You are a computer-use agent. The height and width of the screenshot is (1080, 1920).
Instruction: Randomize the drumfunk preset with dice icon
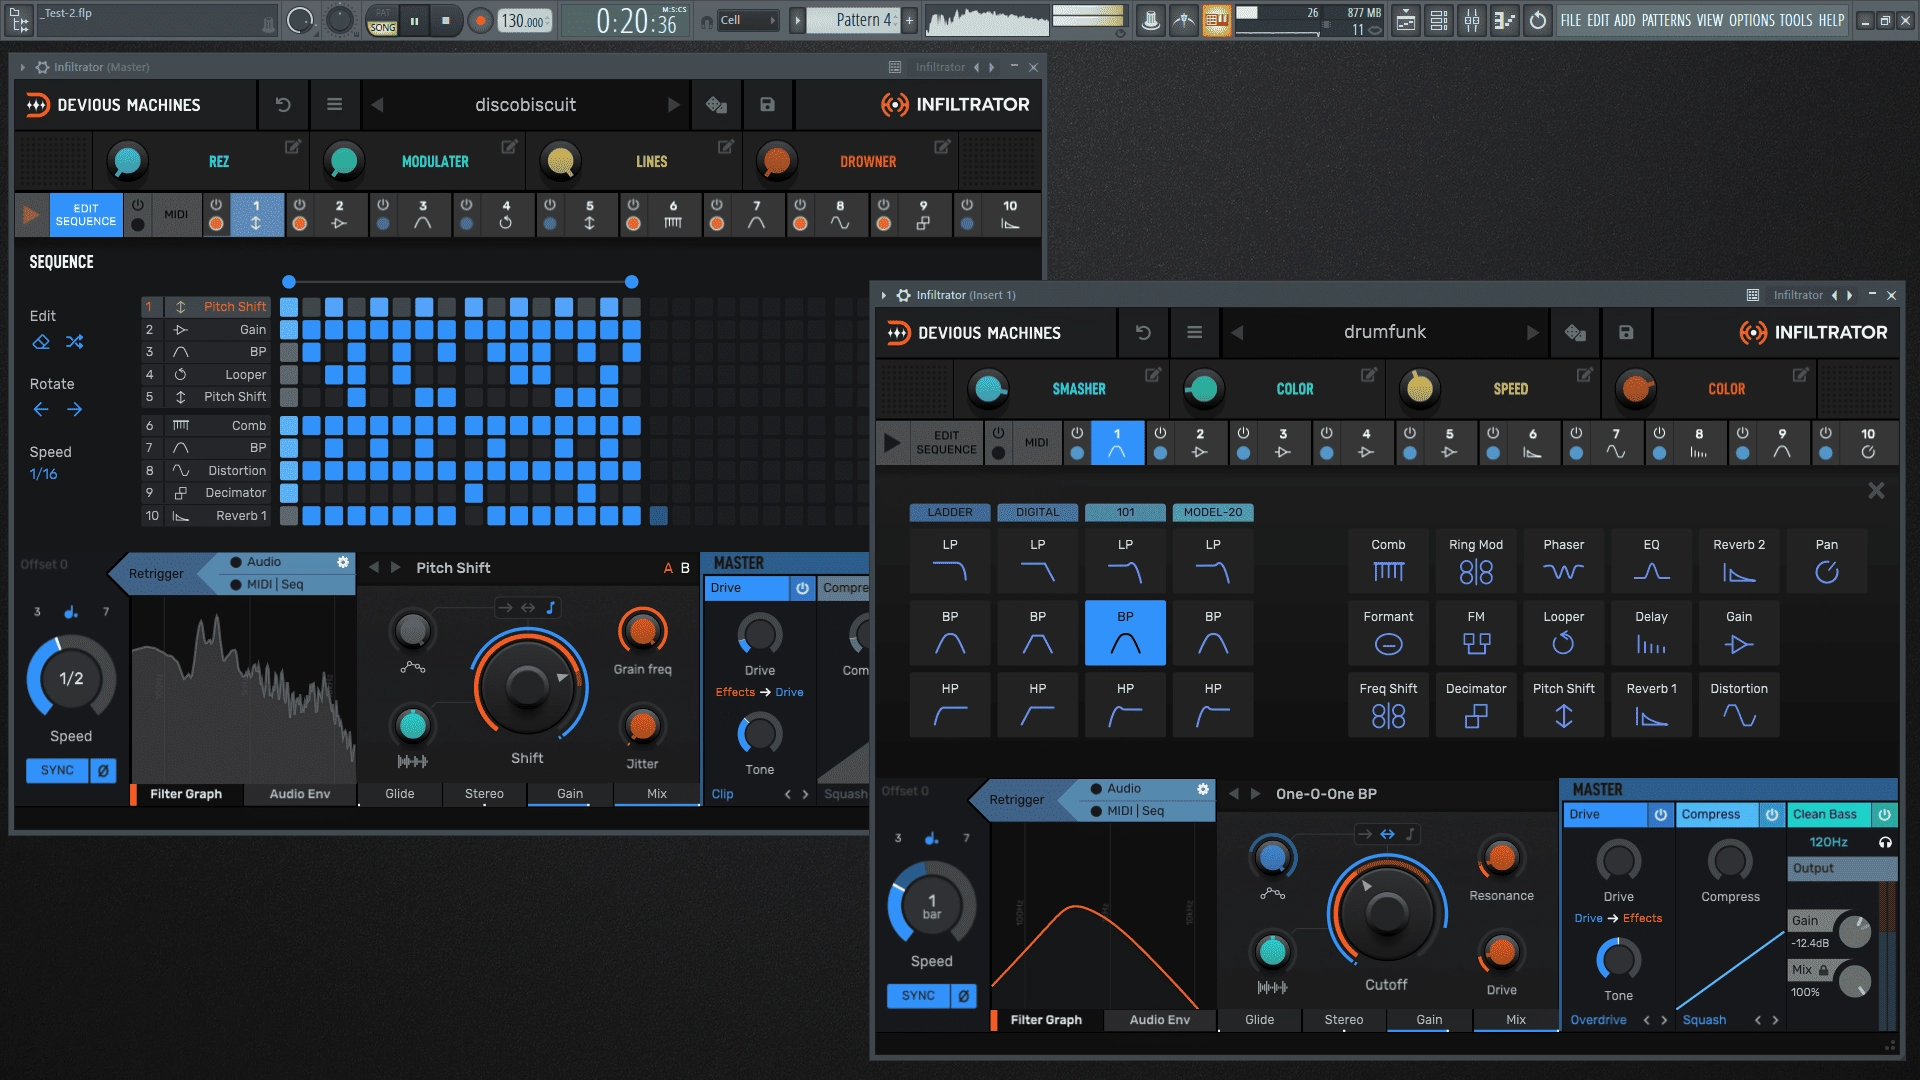pos(1575,332)
